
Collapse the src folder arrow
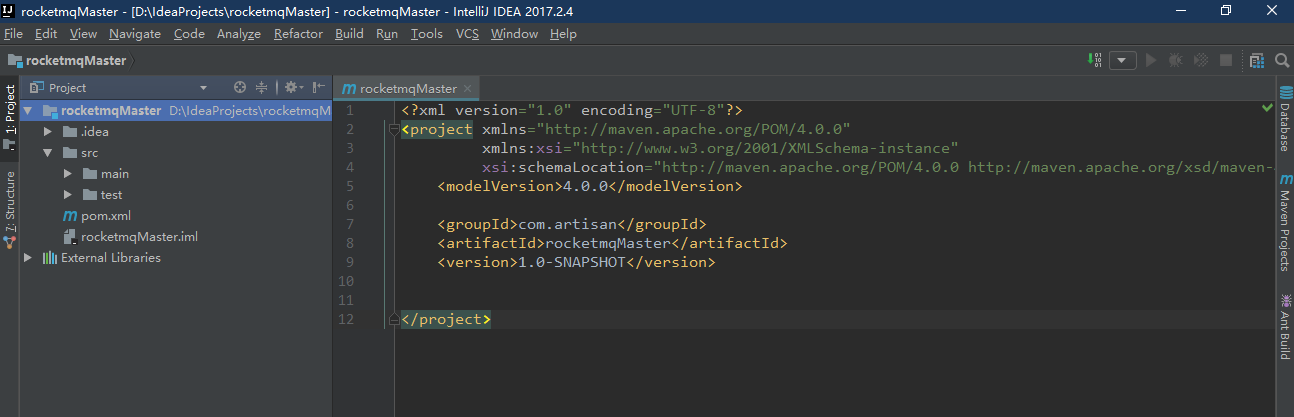(x=47, y=153)
